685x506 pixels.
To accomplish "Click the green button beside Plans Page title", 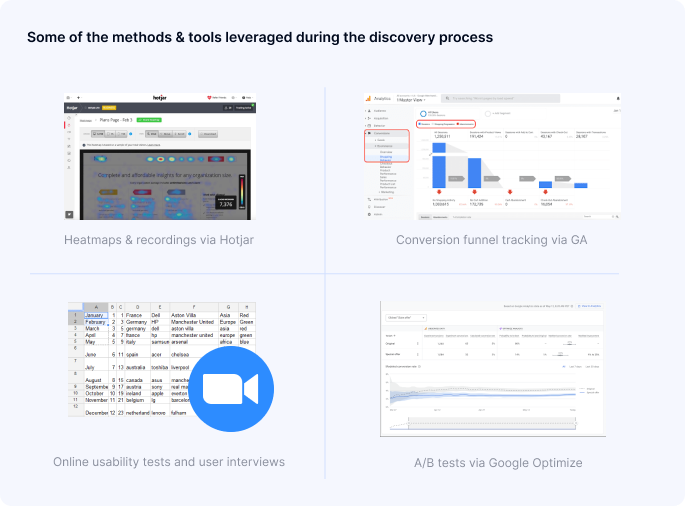I will (x=149, y=120).
